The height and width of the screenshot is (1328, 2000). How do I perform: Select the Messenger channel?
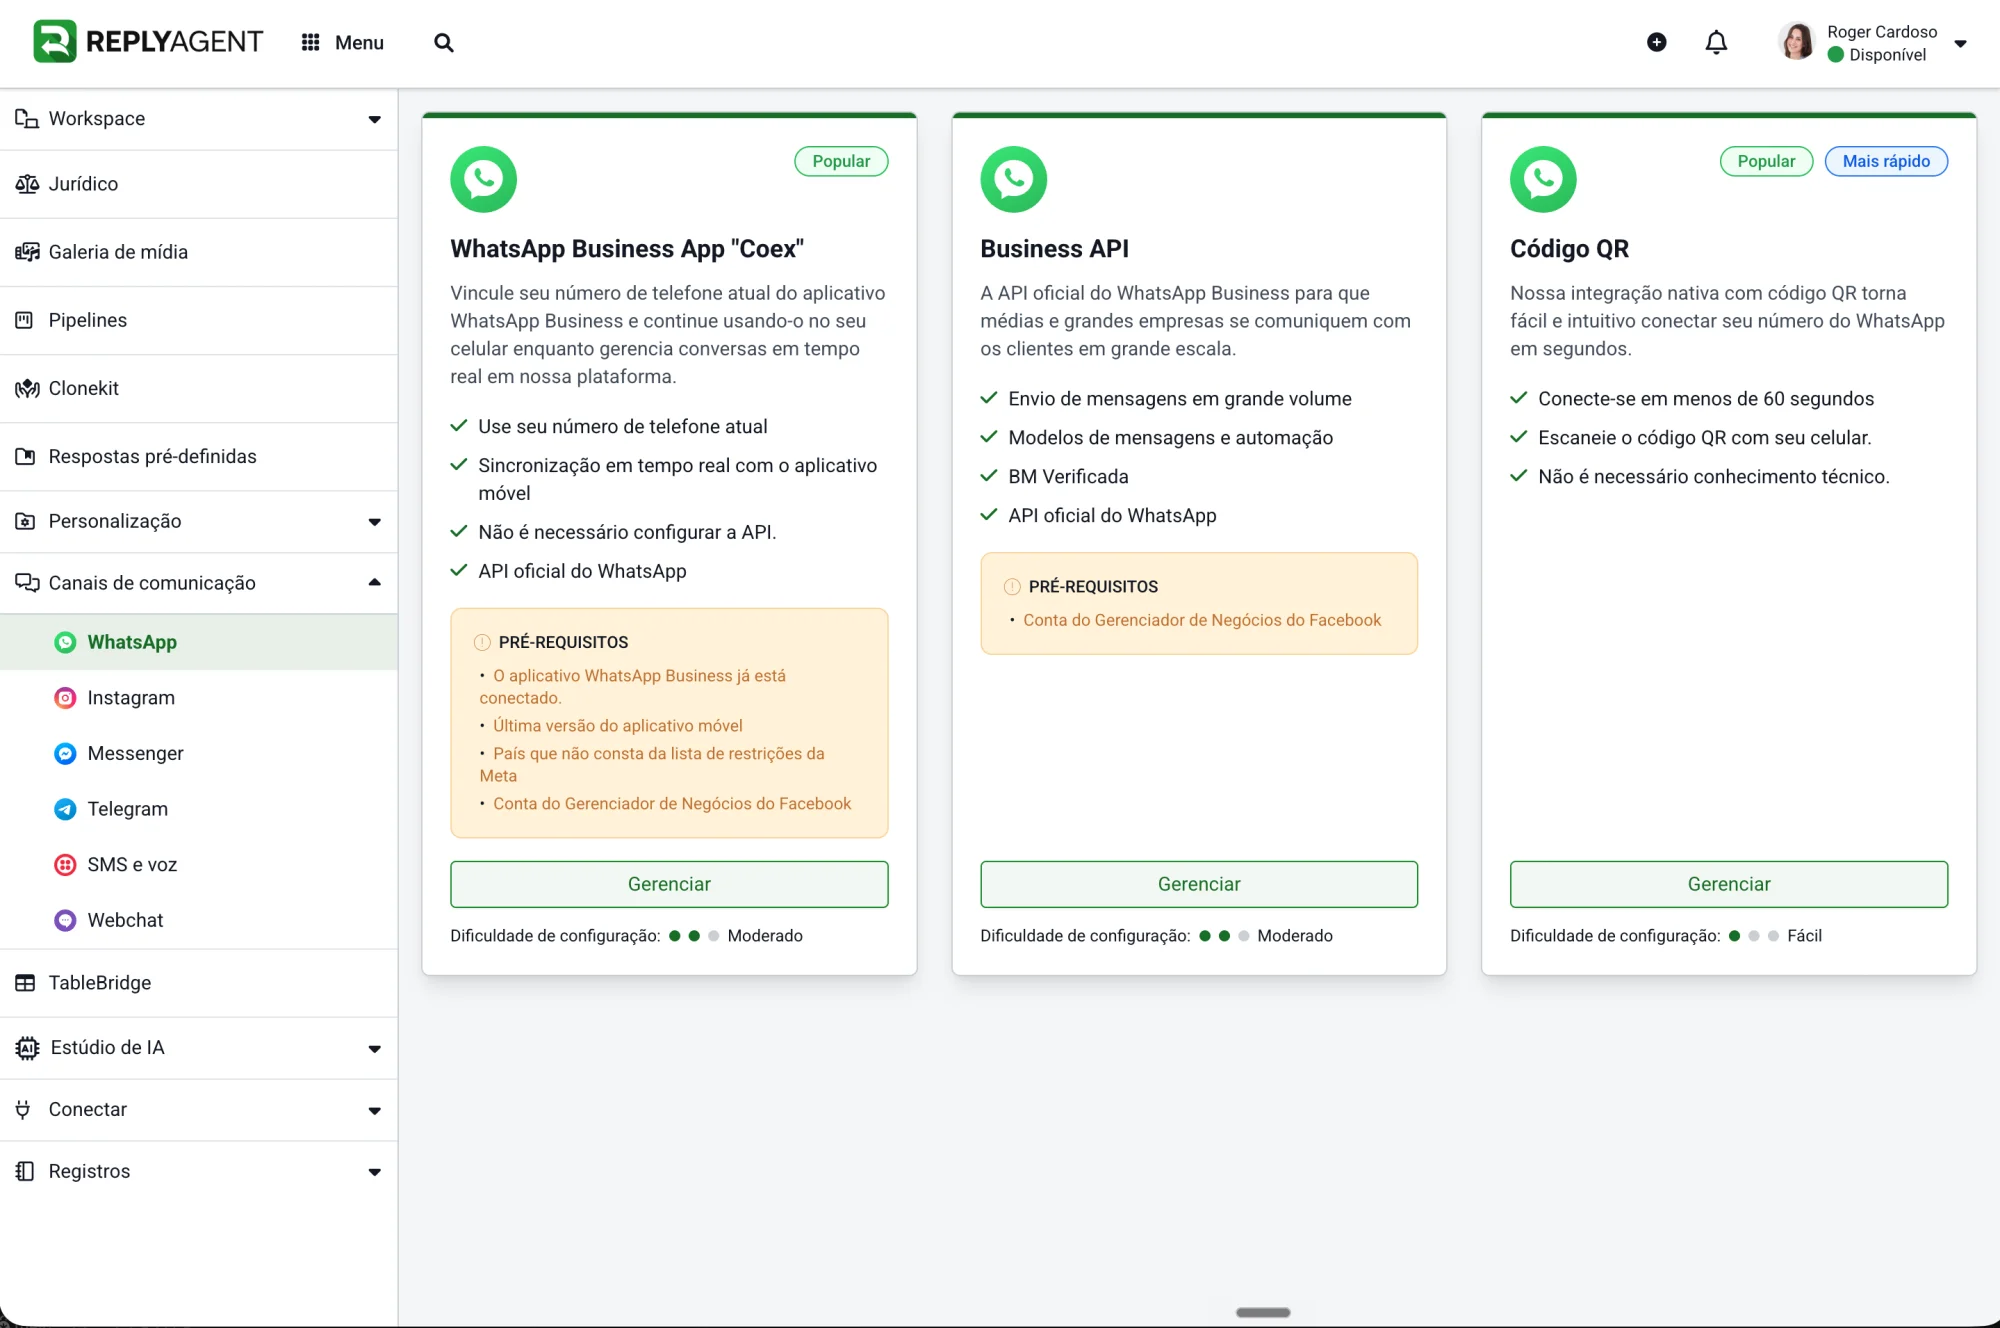(x=199, y=754)
